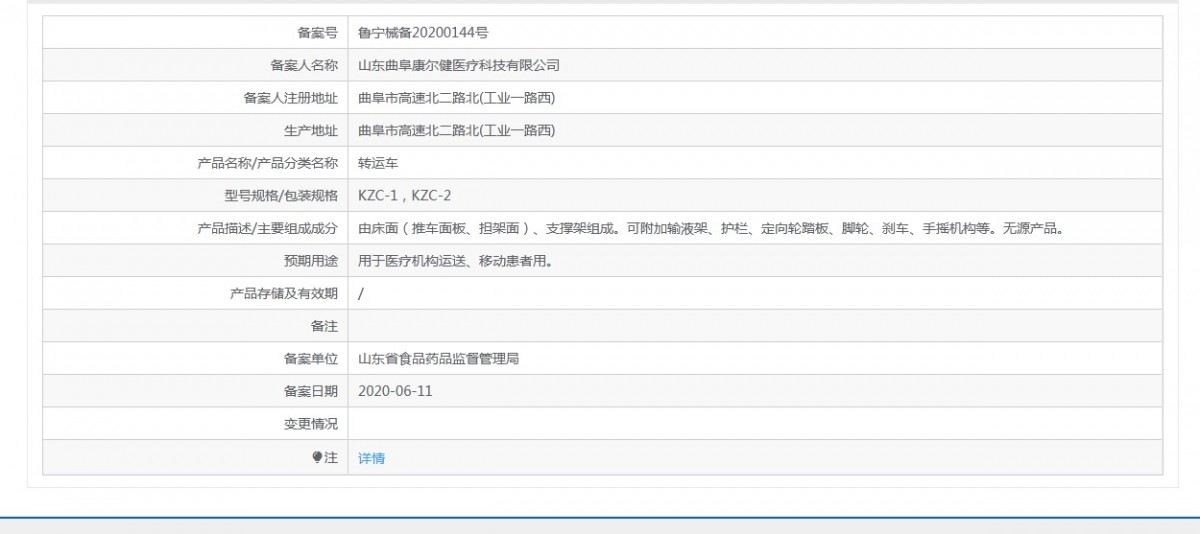Select the address value in the 生产地址 row
Viewport: 1200px width, 534px height.
point(456,131)
